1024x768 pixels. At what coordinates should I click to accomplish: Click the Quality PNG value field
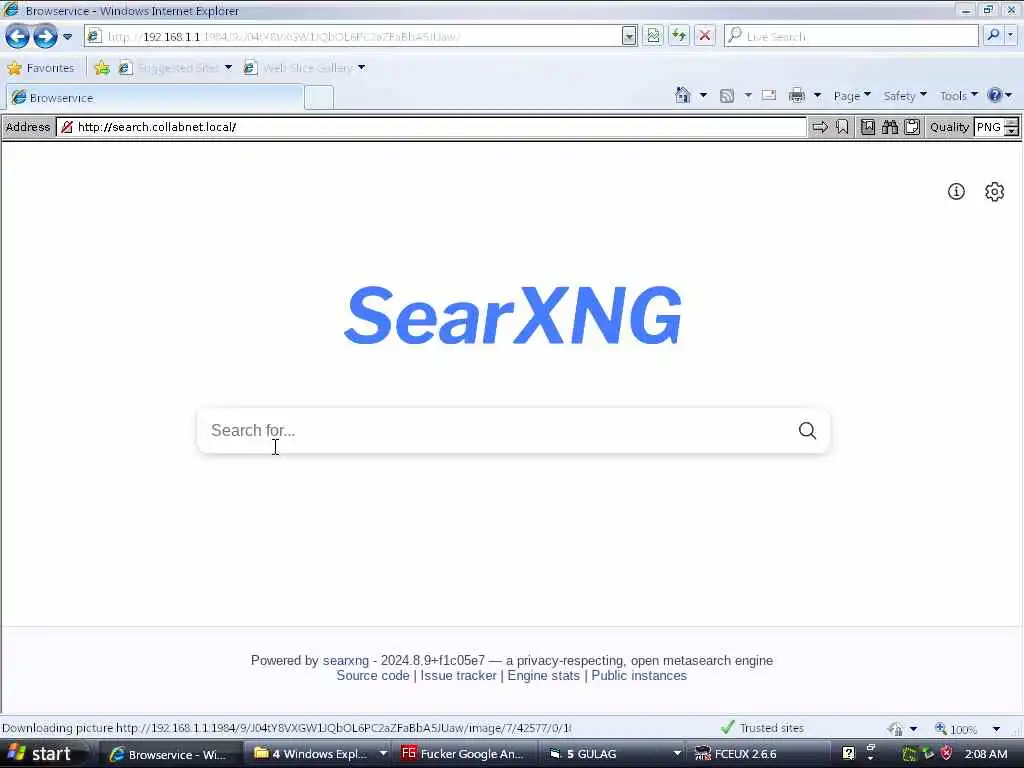[x=989, y=127]
